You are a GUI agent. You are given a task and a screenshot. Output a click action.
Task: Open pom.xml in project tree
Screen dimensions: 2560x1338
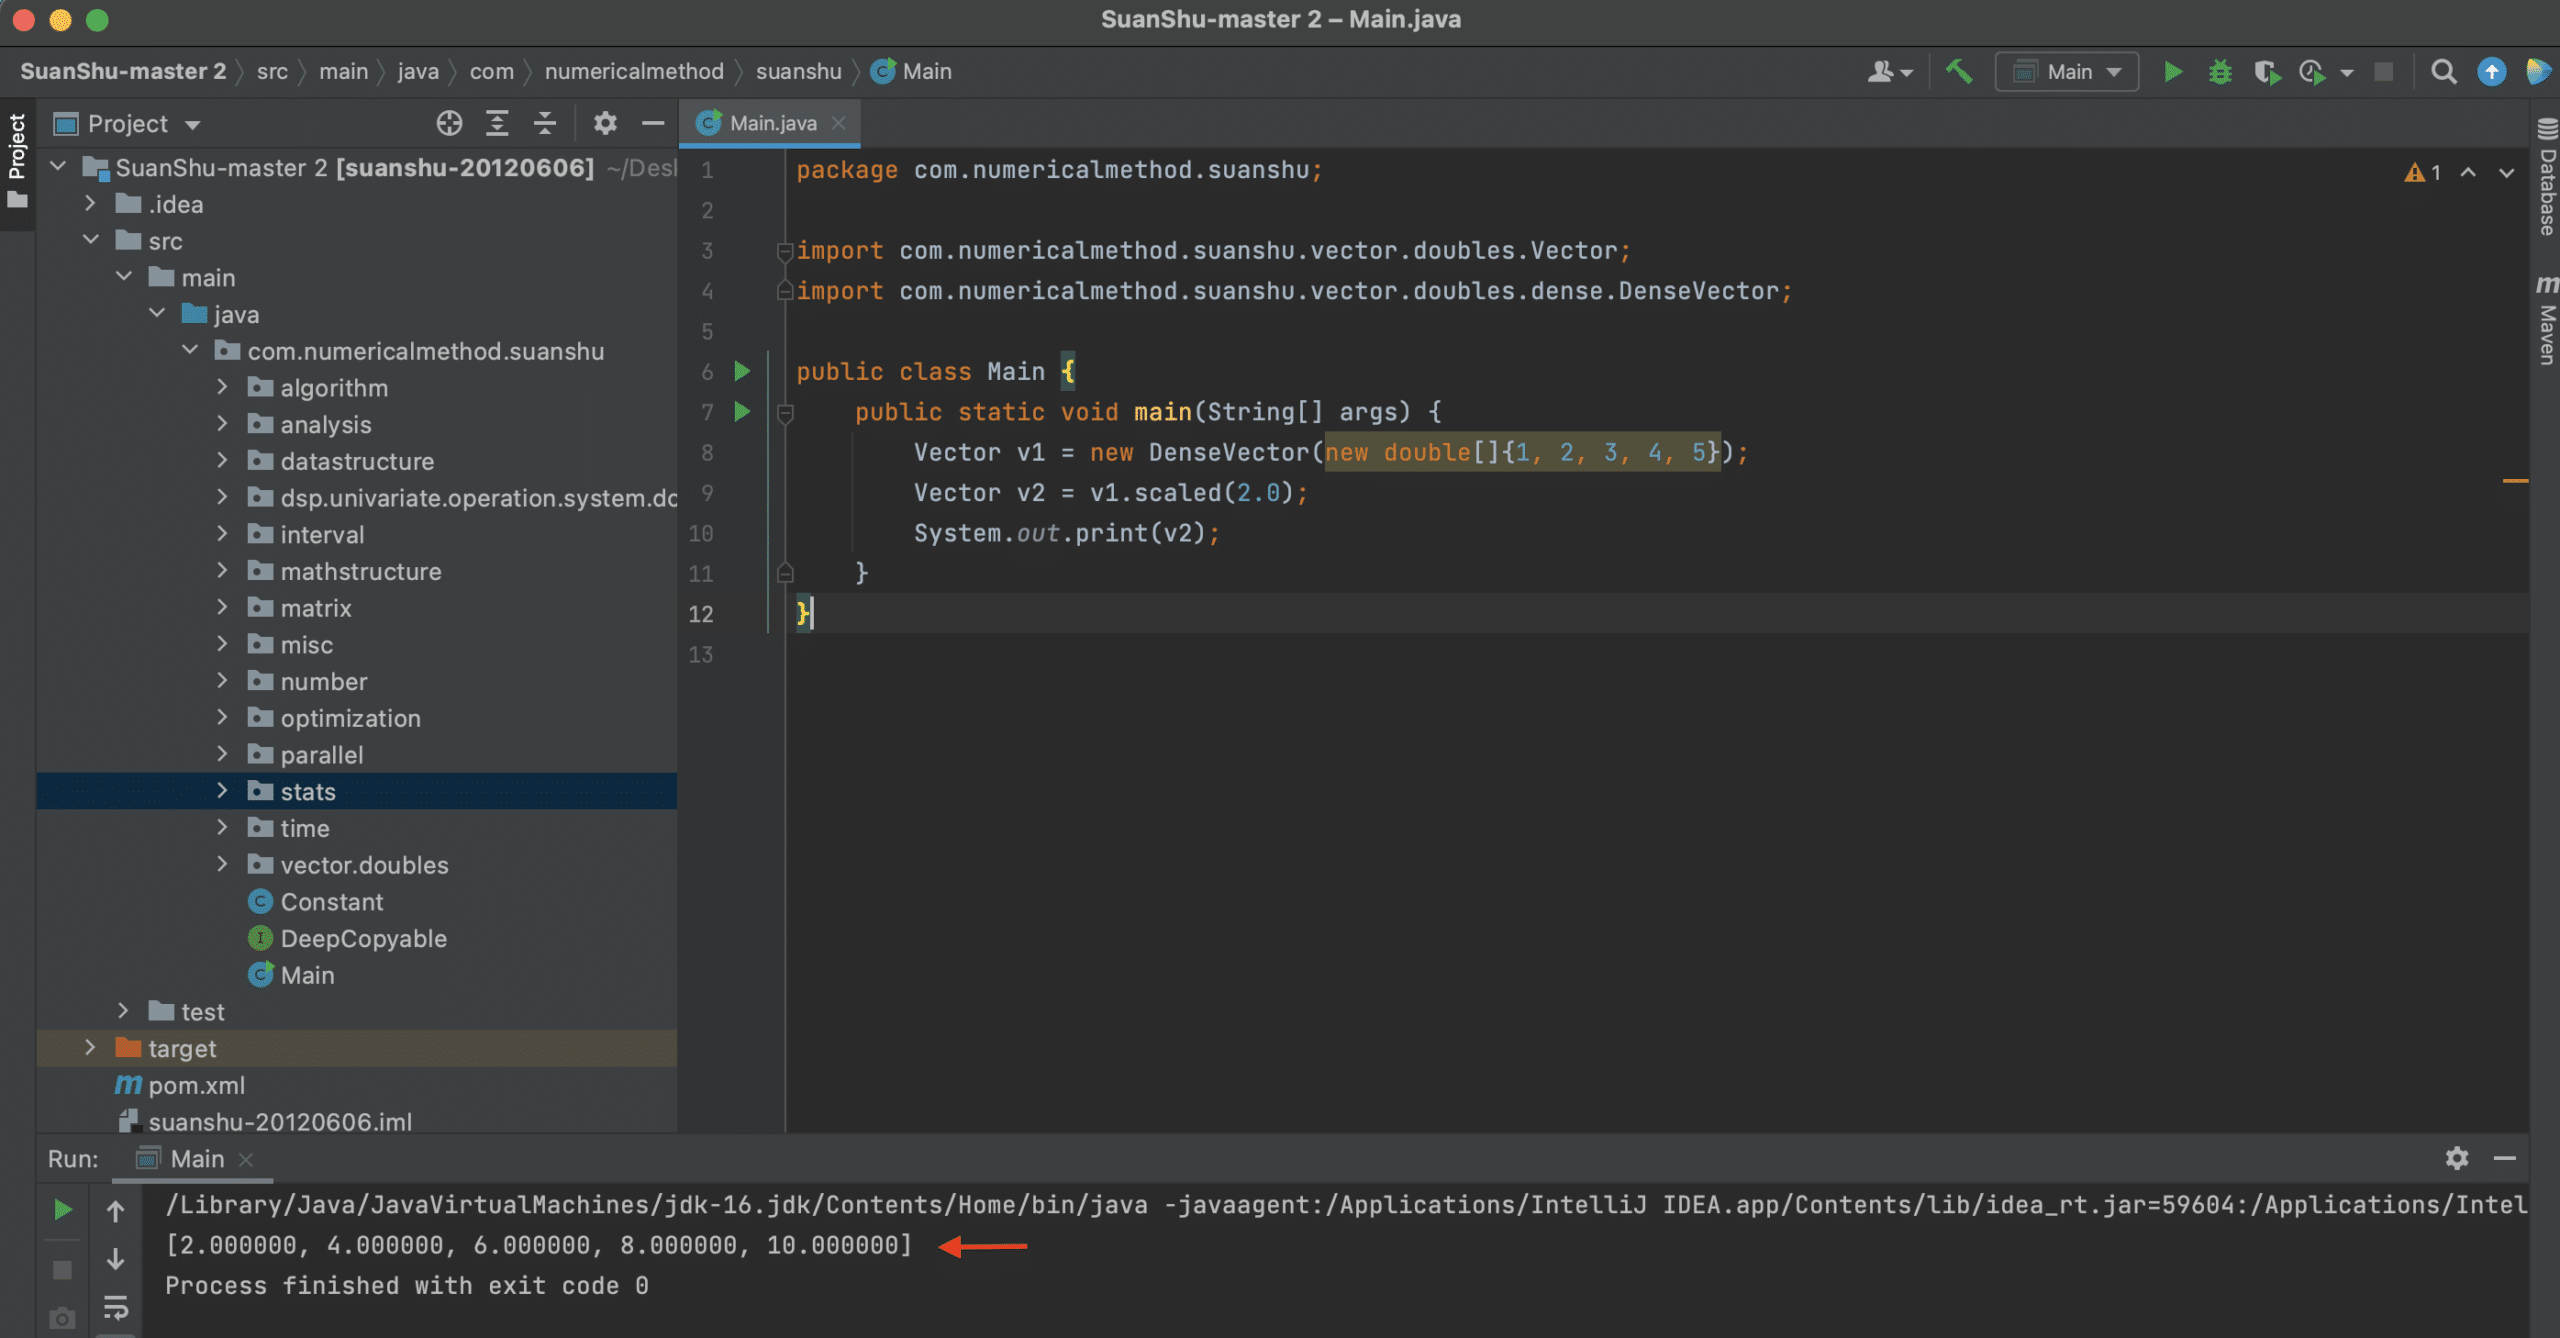click(x=197, y=1085)
